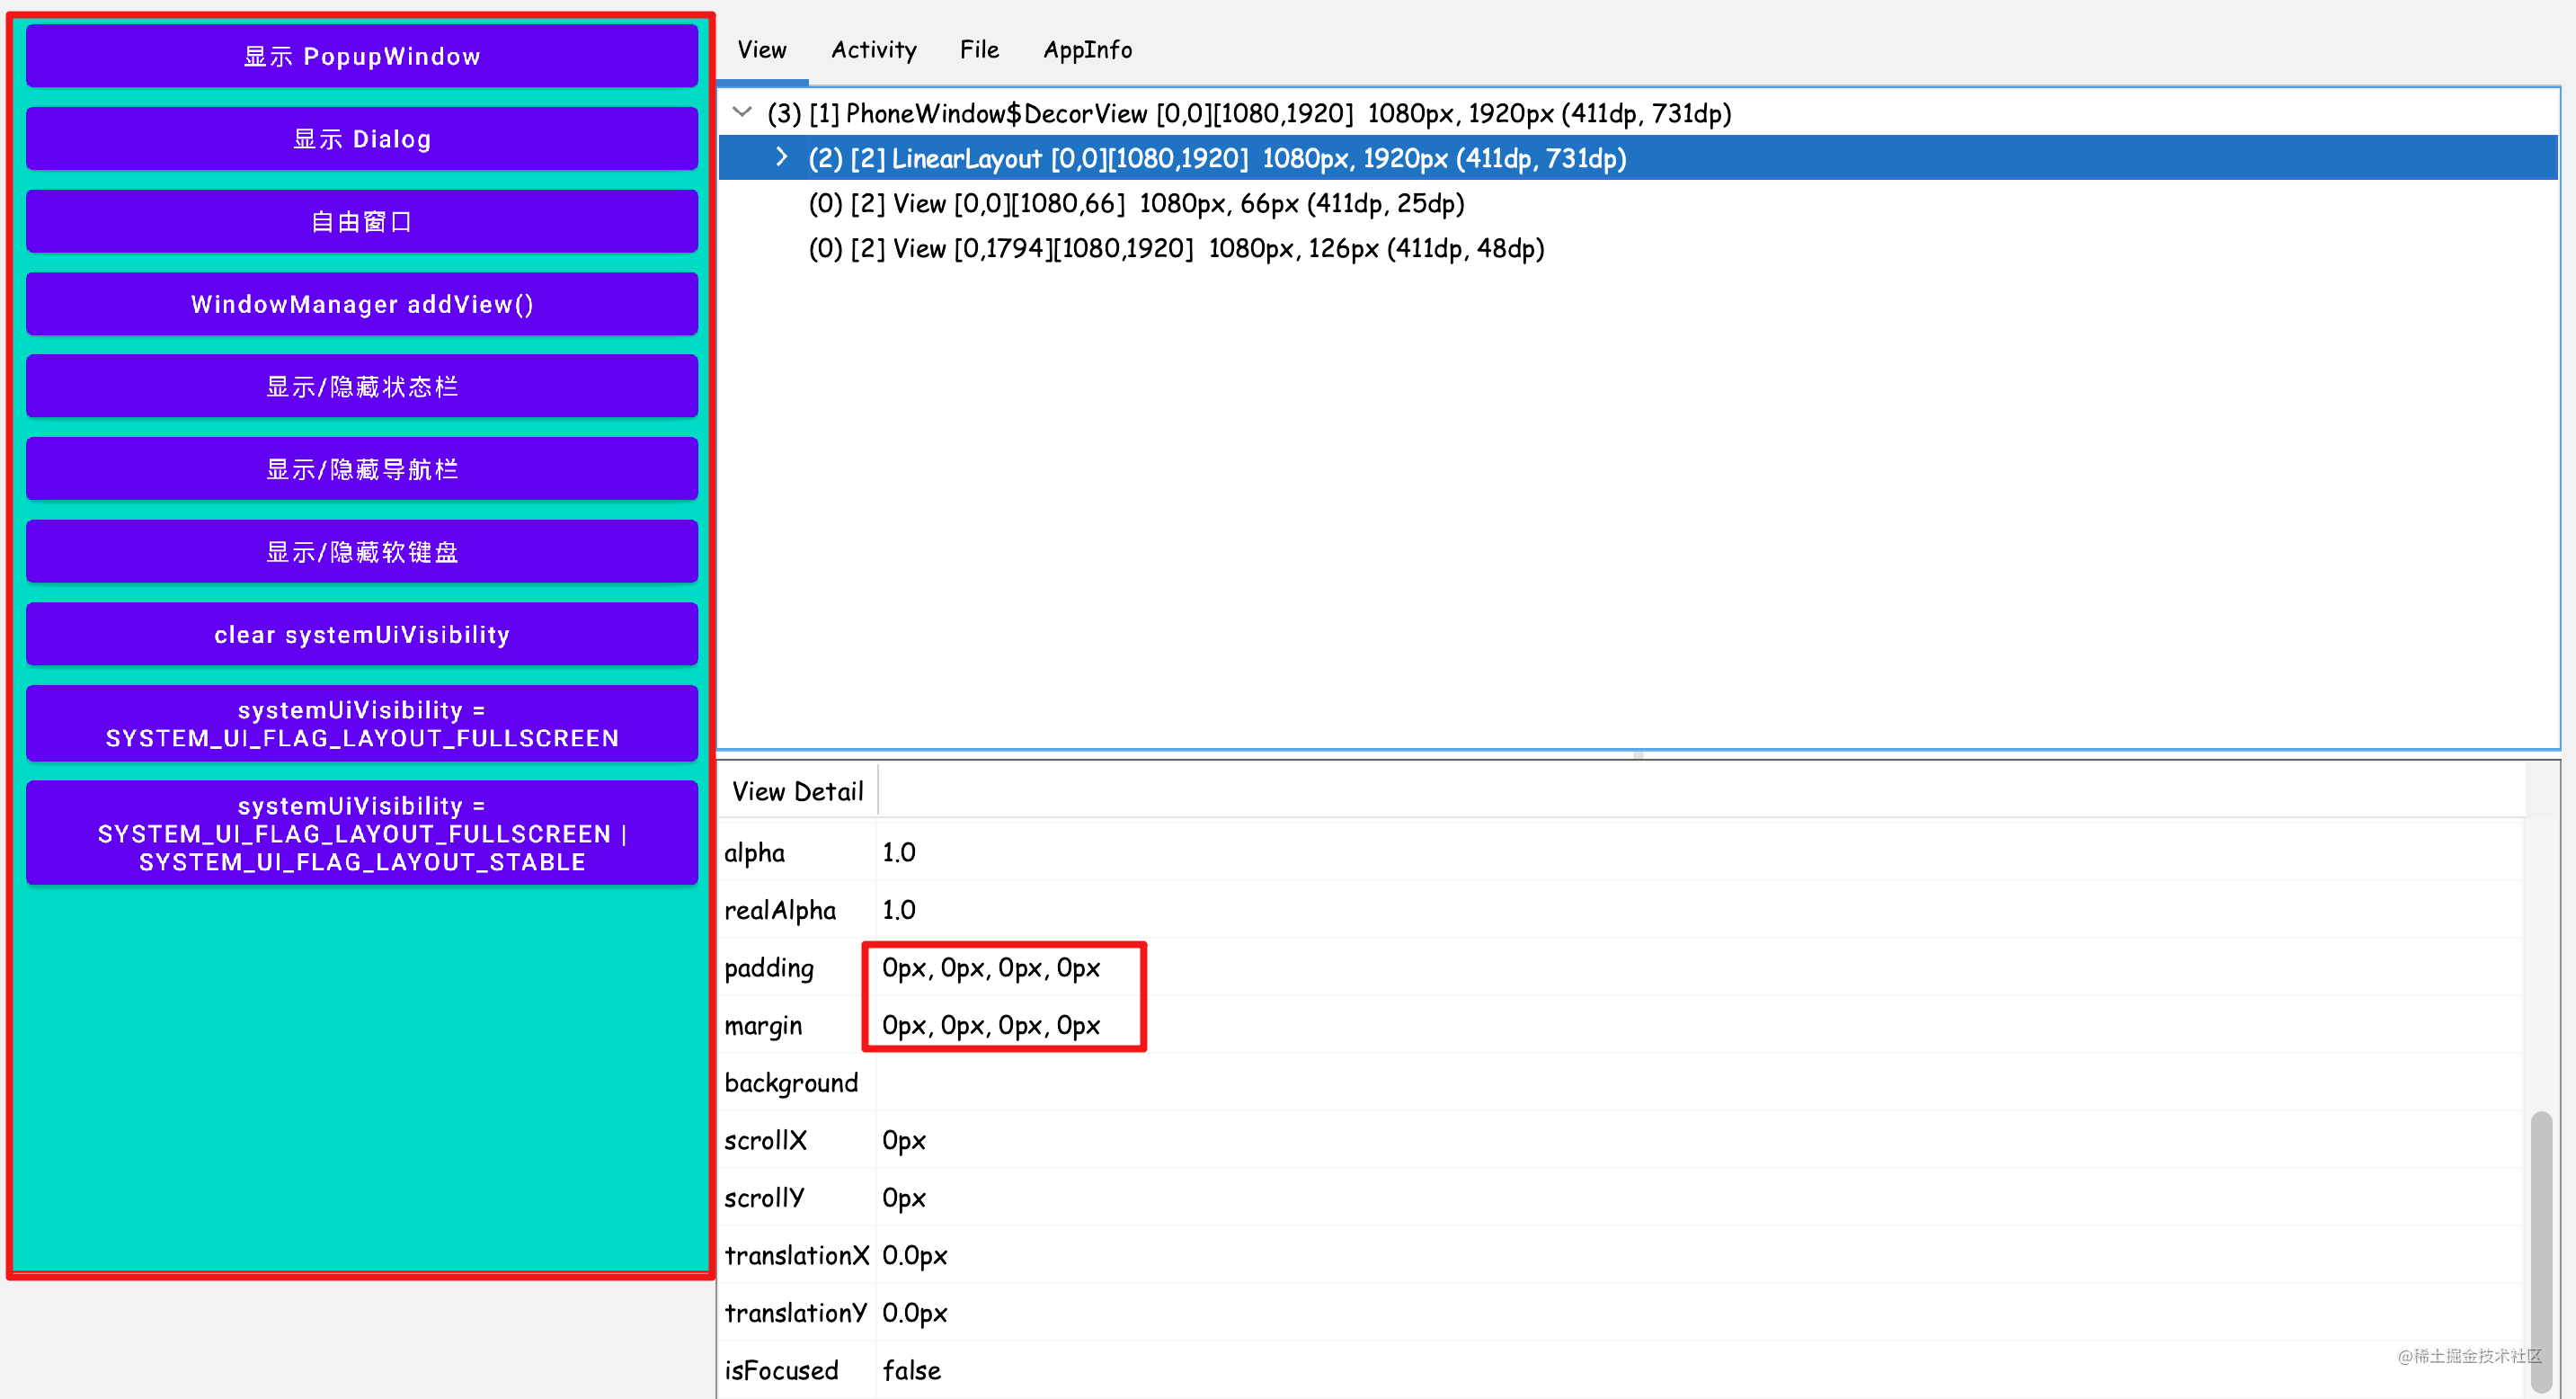
Task: Toggle the navigation bar via 显示/隐藏导航栏
Action: [361, 468]
